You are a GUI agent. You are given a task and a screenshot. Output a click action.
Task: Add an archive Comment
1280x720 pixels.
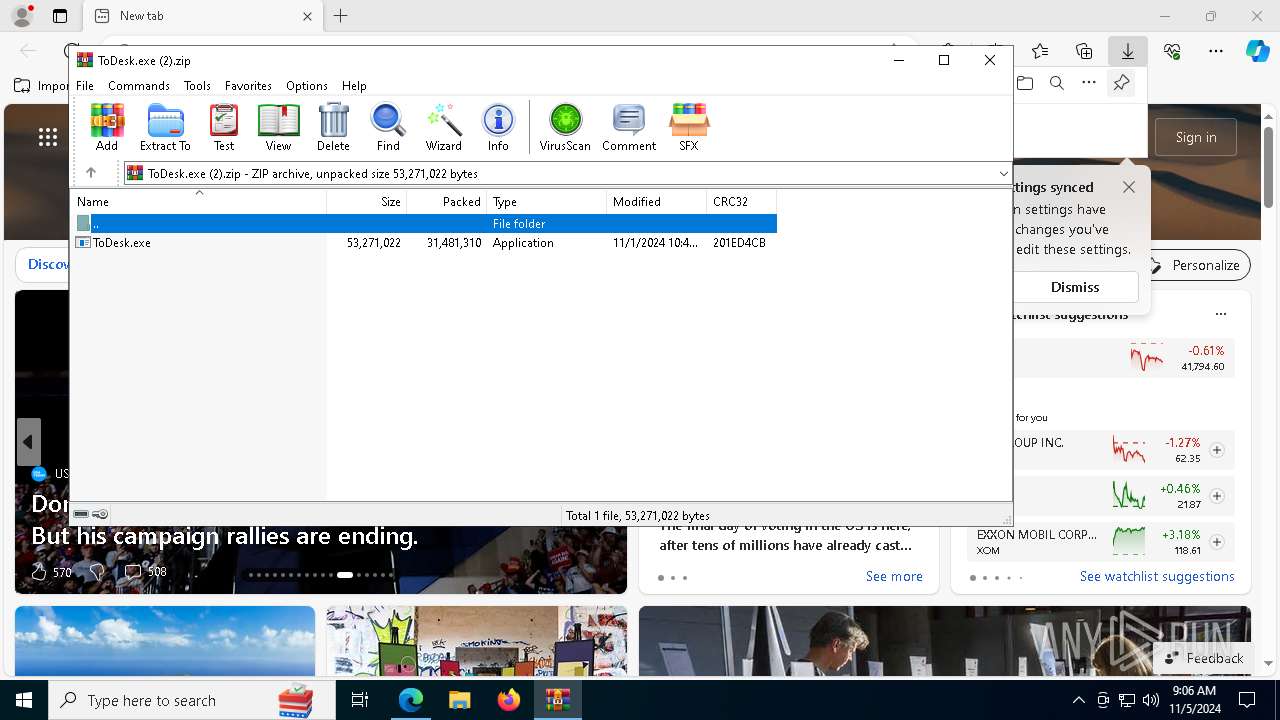coord(629,127)
